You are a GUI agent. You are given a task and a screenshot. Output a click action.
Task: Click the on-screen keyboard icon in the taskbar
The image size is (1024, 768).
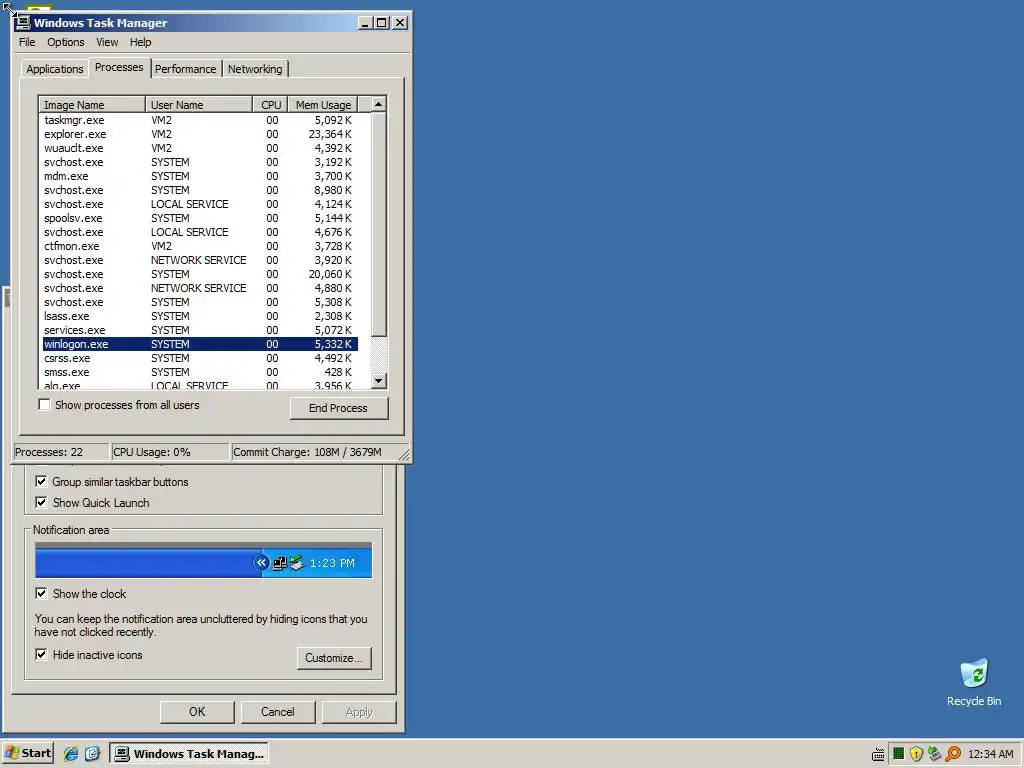tap(878, 754)
